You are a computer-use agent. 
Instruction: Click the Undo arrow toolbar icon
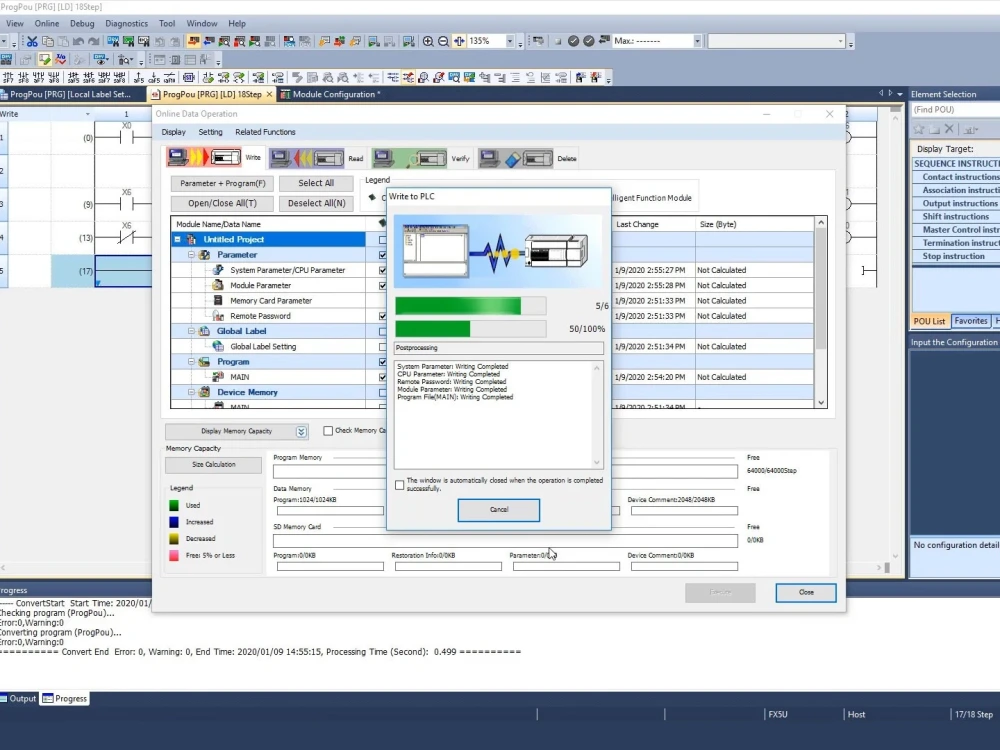(78, 41)
